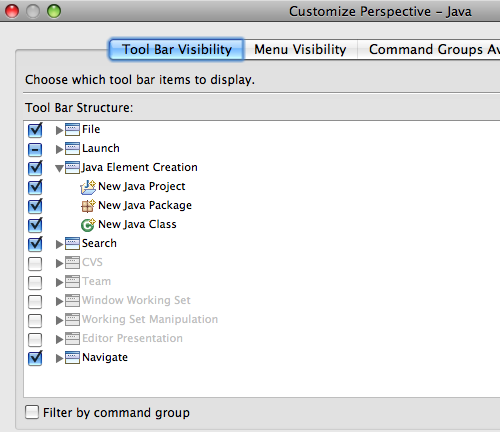
Task: Click the Team toolbar group icon
Action: tap(72, 282)
